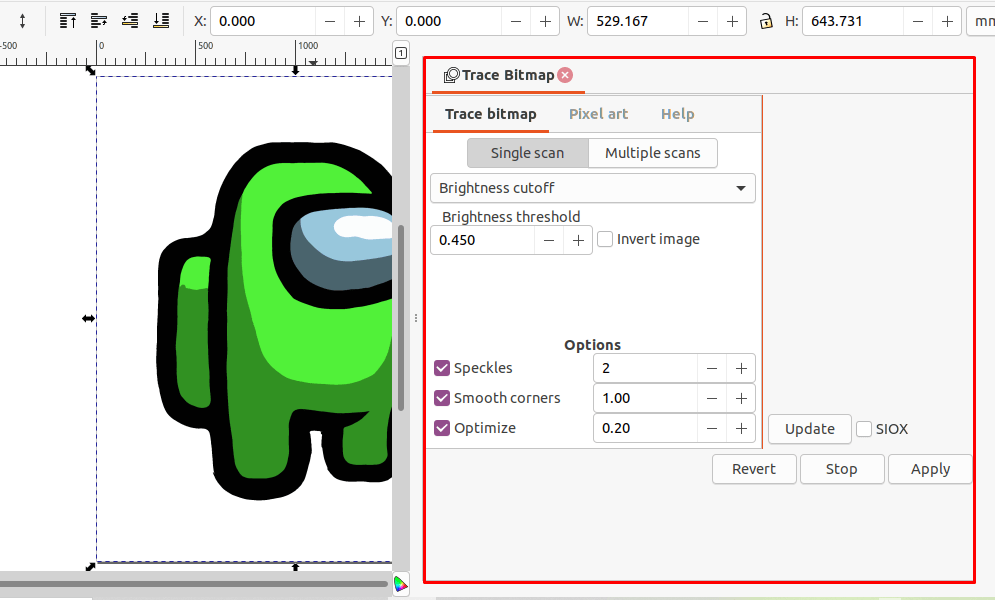Open the Help tab in Trace Bitmap

tap(677, 113)
